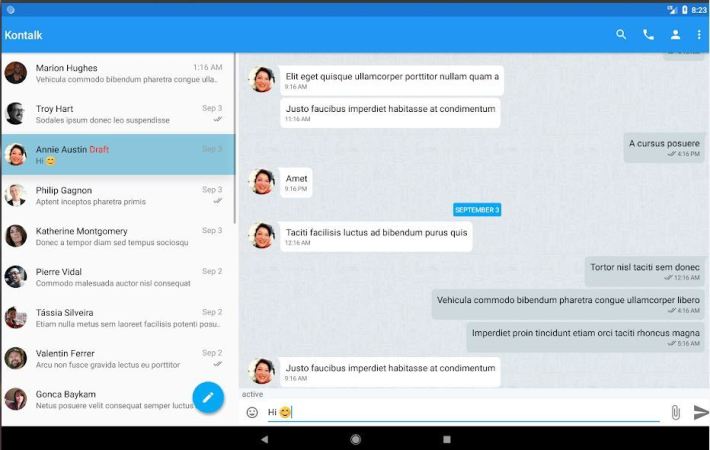Image resolution: width=710 pixels, height=450 pixels.
Task: Click Katherine Montgomery avatar photo
Action: pyautogui.click(x=16, y=236)
